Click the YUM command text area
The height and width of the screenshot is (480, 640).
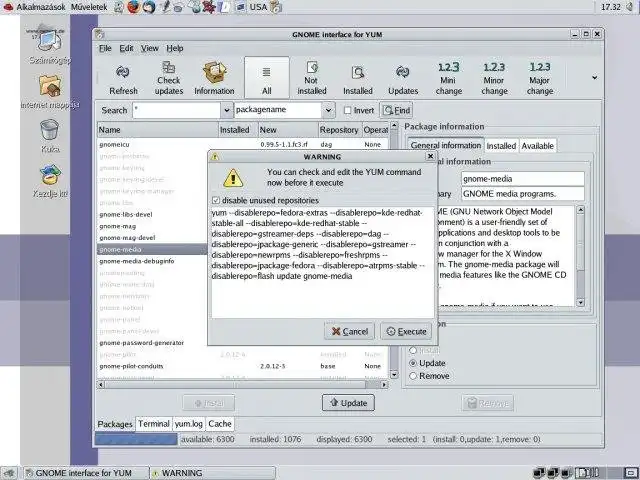click(322, 262)
